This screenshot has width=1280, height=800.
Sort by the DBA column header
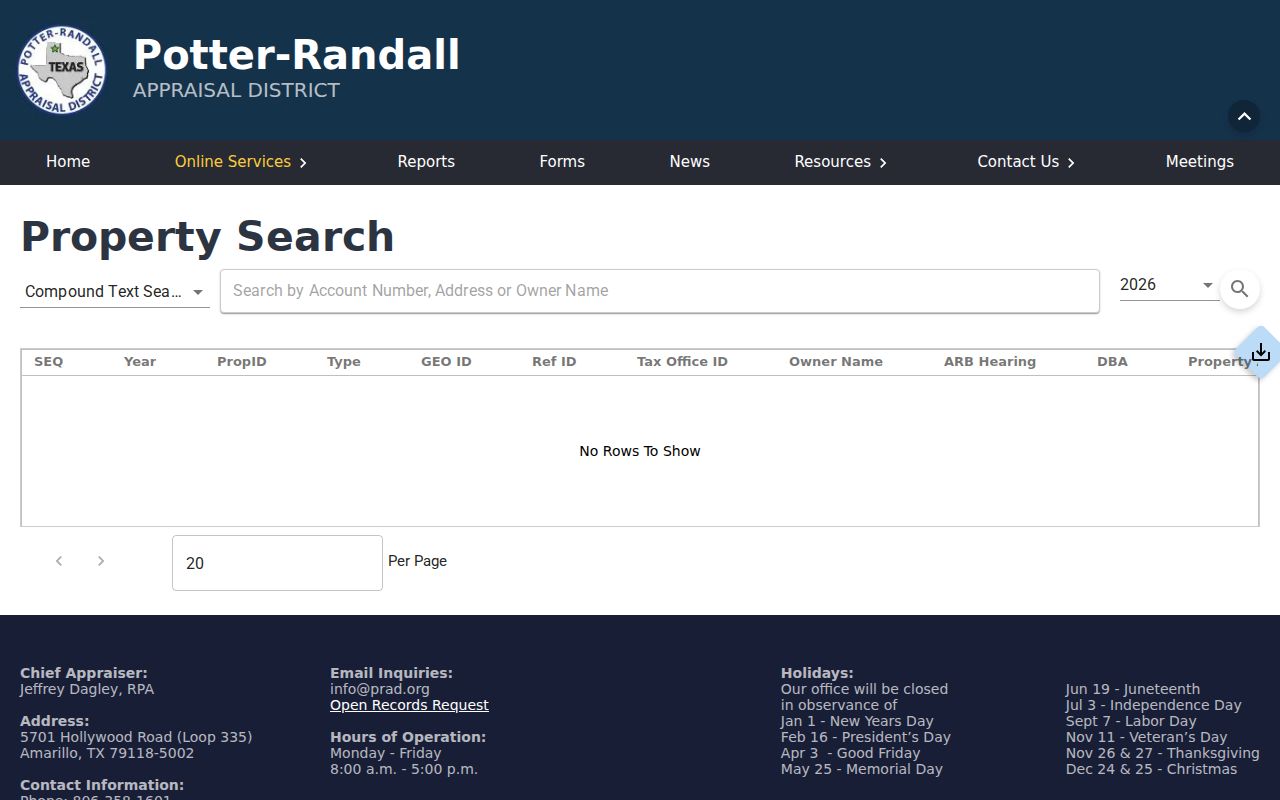point(1112,362)
